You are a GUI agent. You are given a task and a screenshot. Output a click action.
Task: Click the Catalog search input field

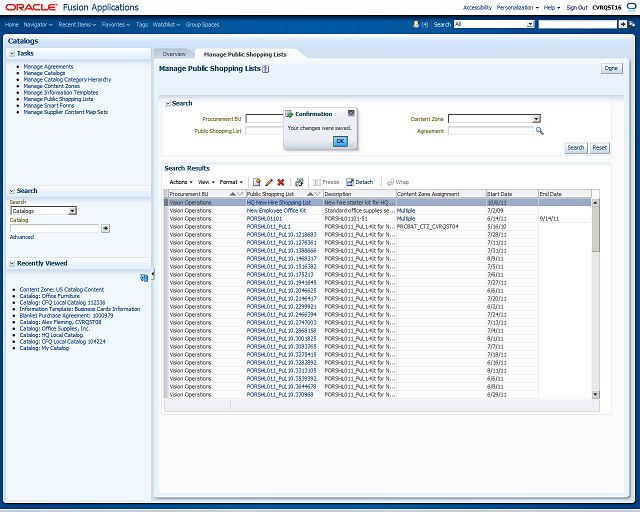[x=54, y=228]
